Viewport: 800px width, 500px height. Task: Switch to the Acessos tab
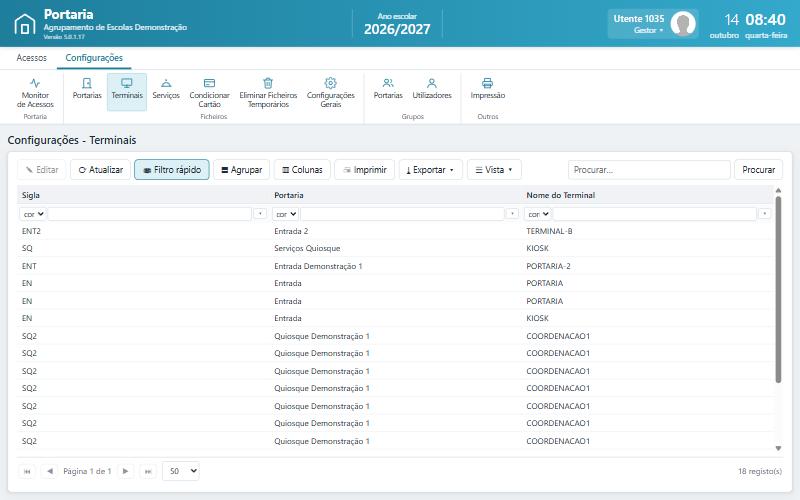[31, 58]
